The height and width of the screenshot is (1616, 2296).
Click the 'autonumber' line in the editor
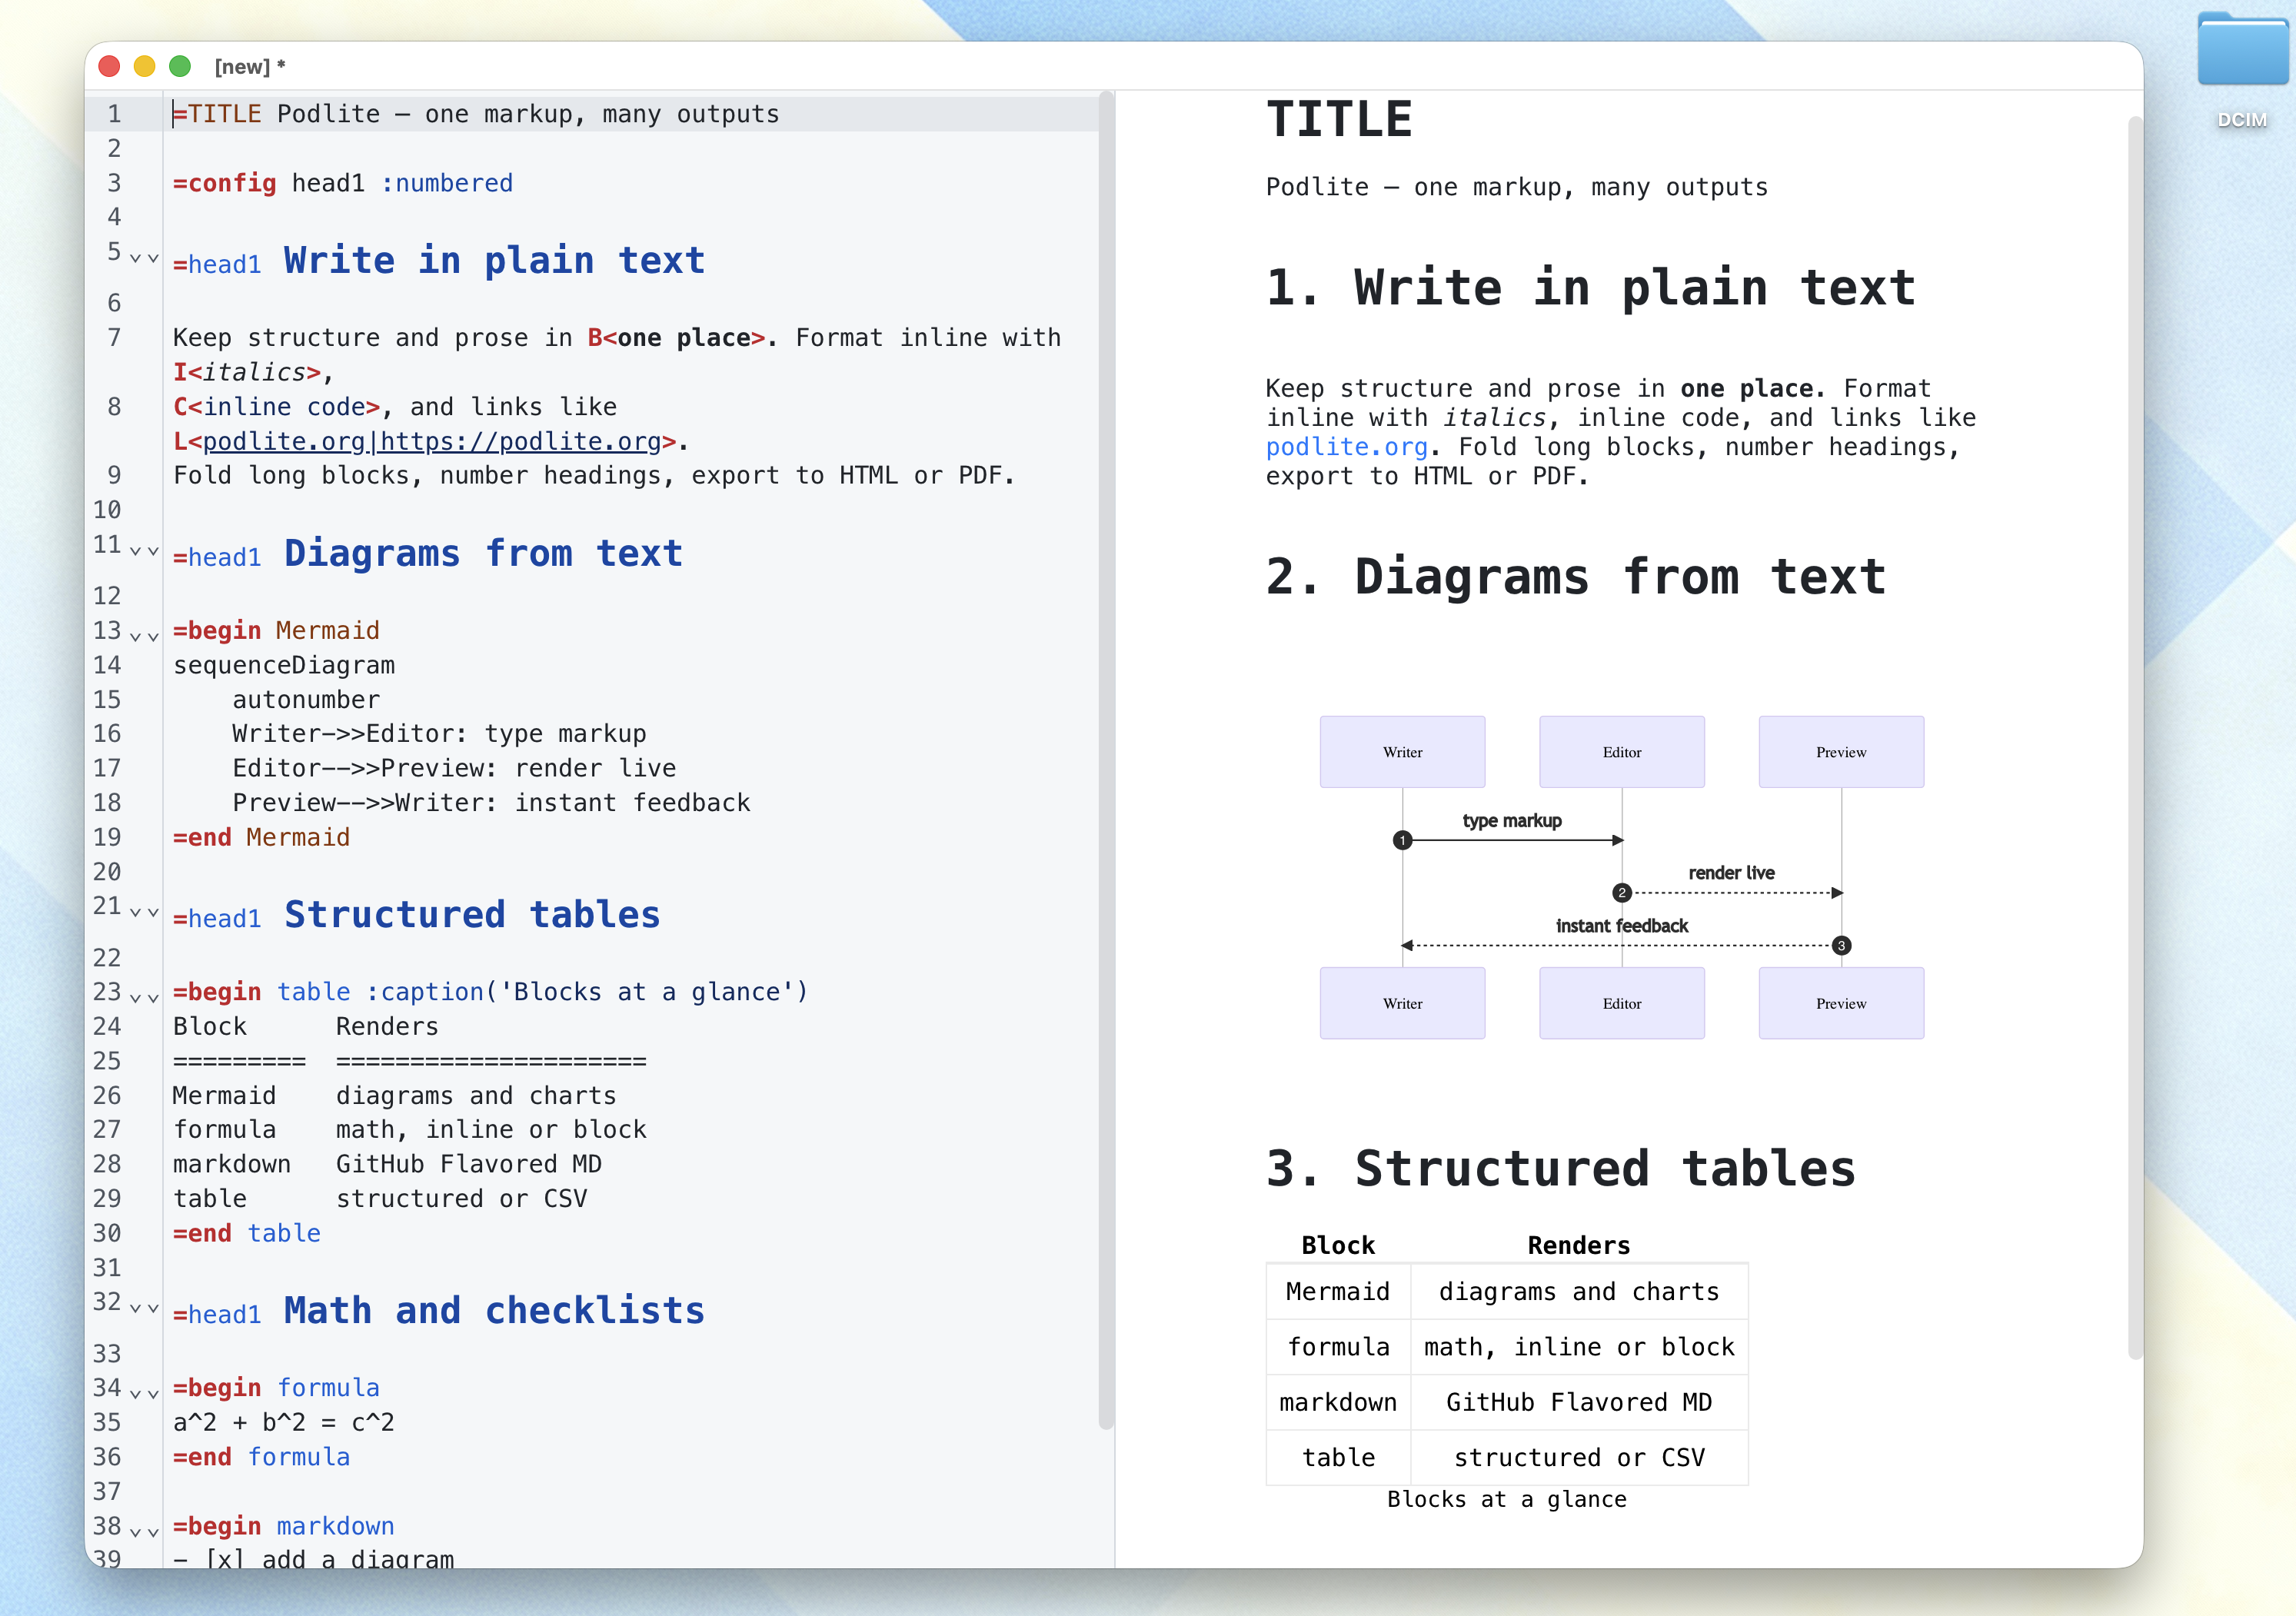[306, 700]
